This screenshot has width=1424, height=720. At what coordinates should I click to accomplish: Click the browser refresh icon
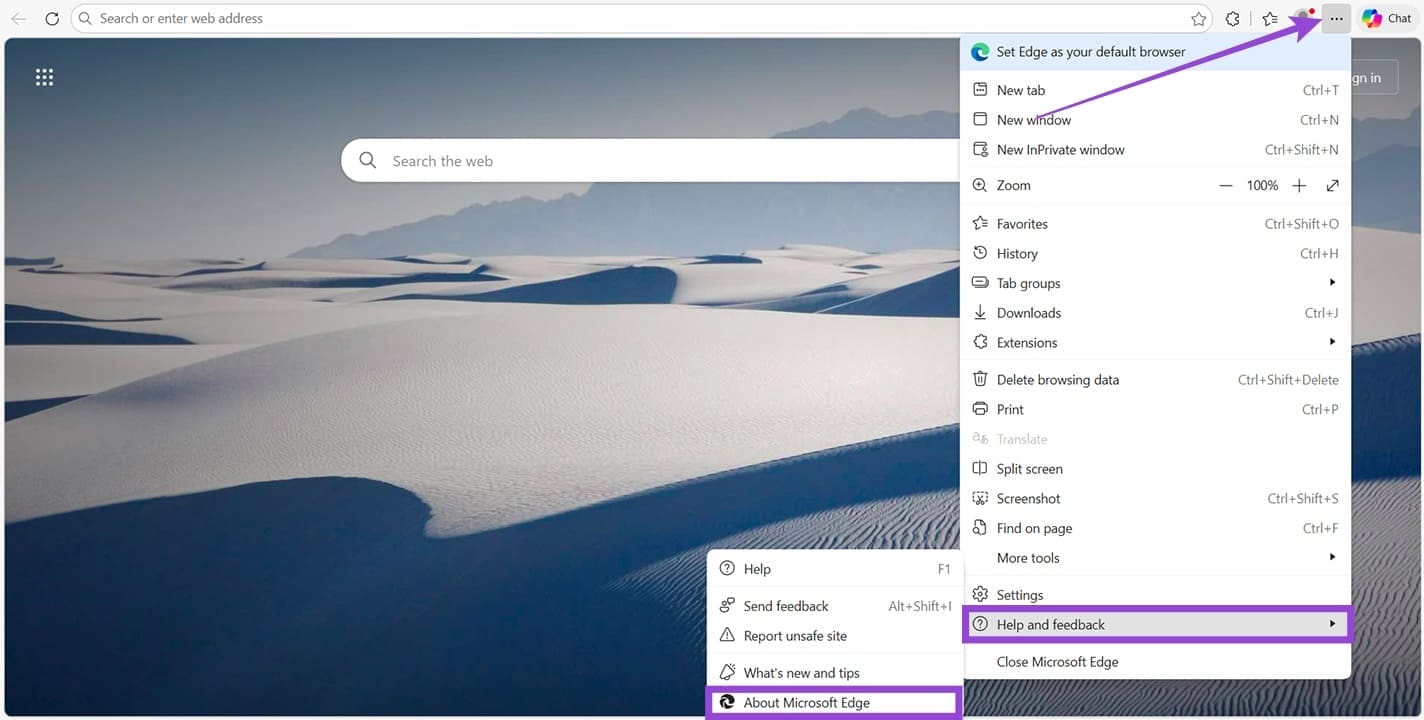tap(52, 19)
